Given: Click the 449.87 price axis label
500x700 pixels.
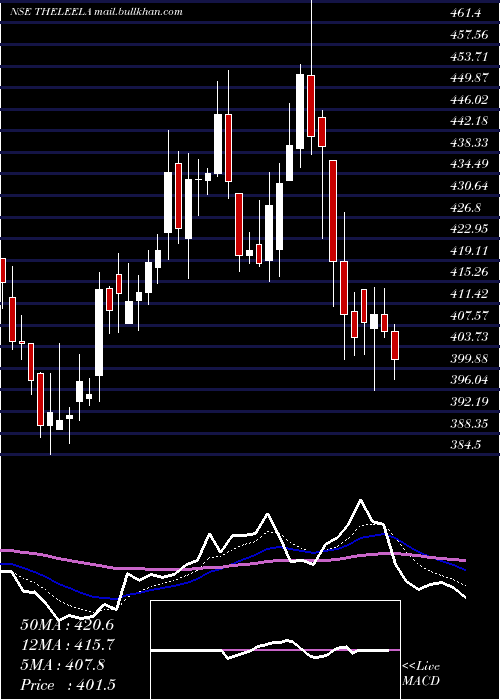Looking at the screenshot, I should click(x=469, y=78).
